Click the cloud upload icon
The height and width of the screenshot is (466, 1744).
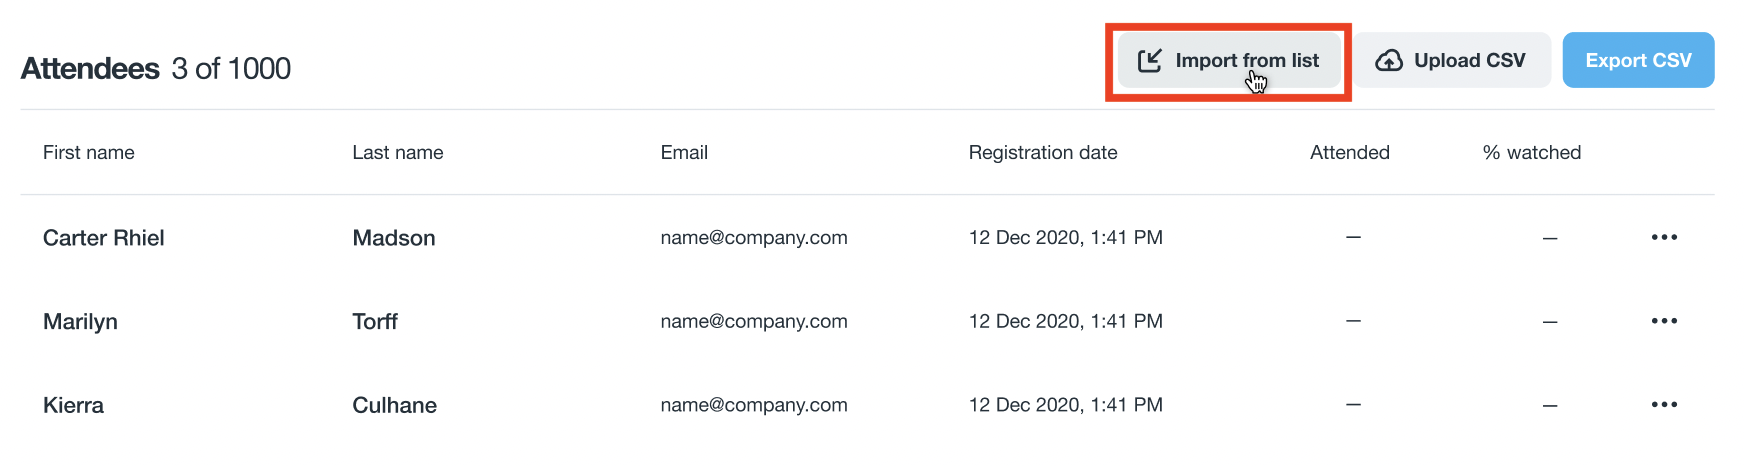coord(1388,61)
